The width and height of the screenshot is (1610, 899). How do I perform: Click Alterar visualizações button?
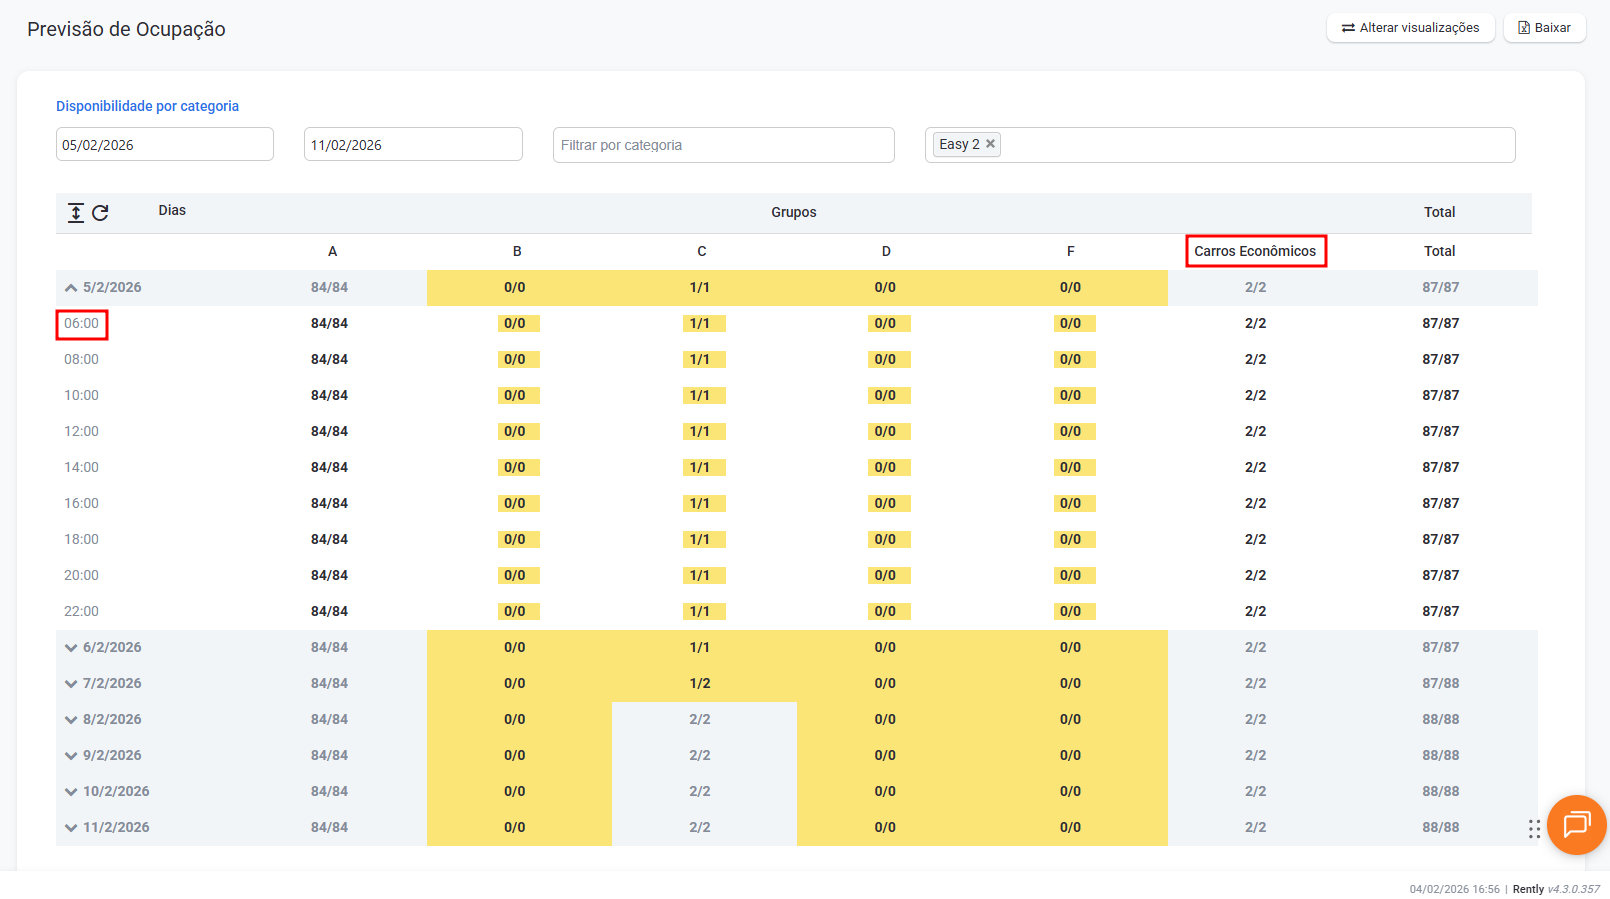(x=1410, y=28)
